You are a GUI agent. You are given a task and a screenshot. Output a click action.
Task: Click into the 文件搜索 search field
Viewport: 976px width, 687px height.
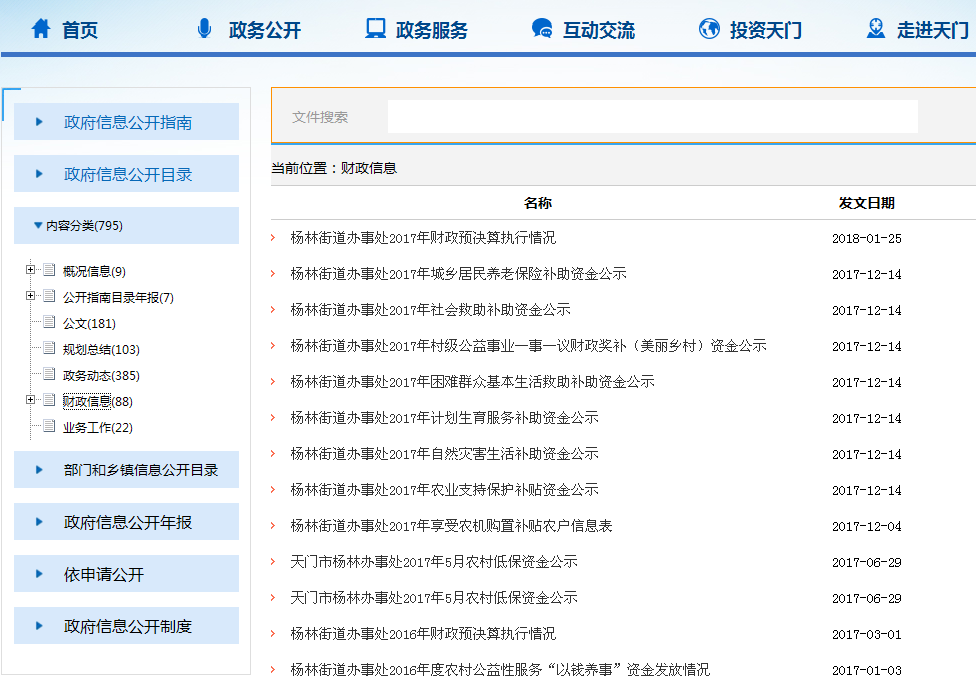652,117
